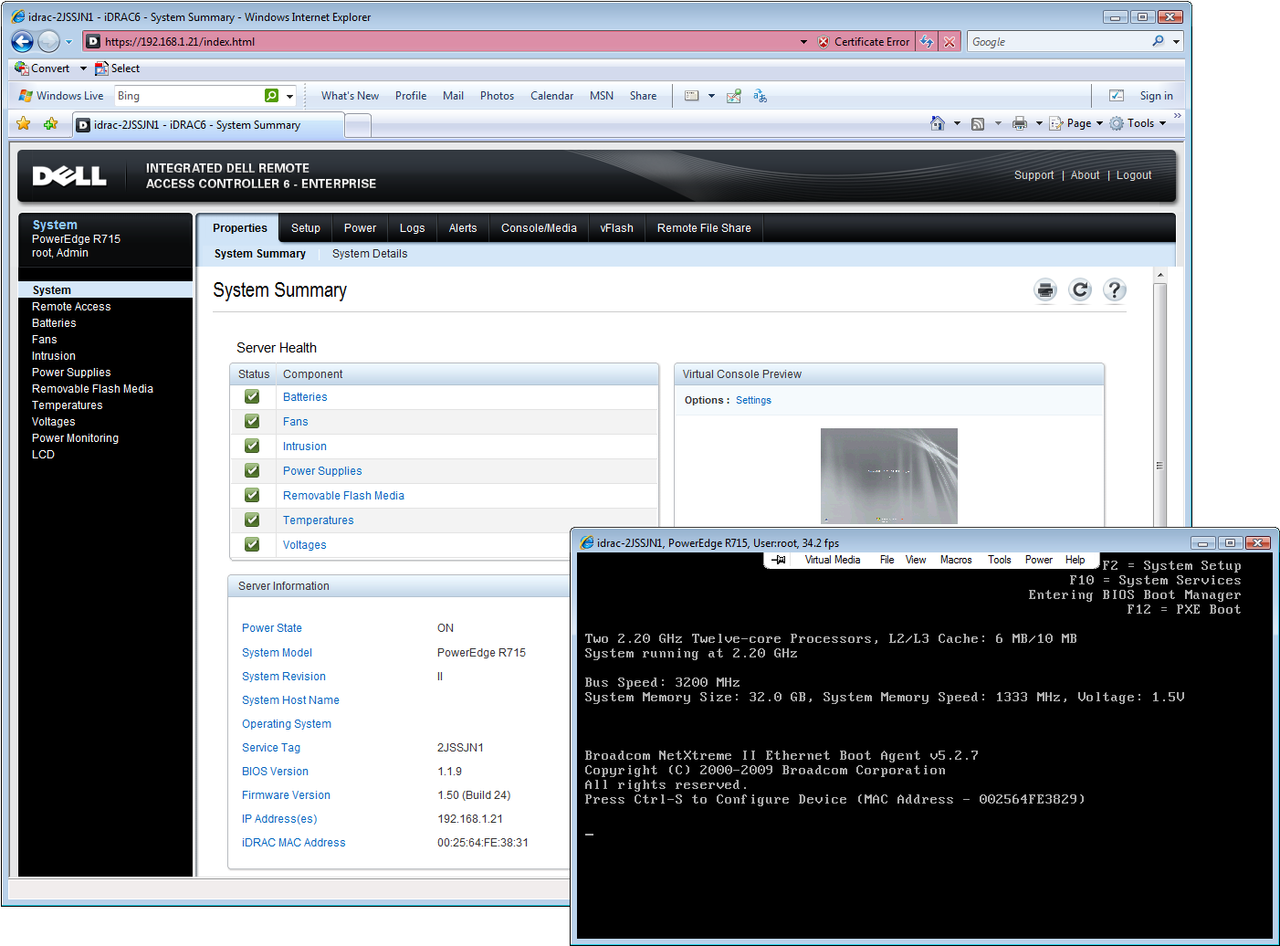Open Macros menu in console window
Image resolution: width=1280 pixels, height=946 pixels.
point(956,560)
